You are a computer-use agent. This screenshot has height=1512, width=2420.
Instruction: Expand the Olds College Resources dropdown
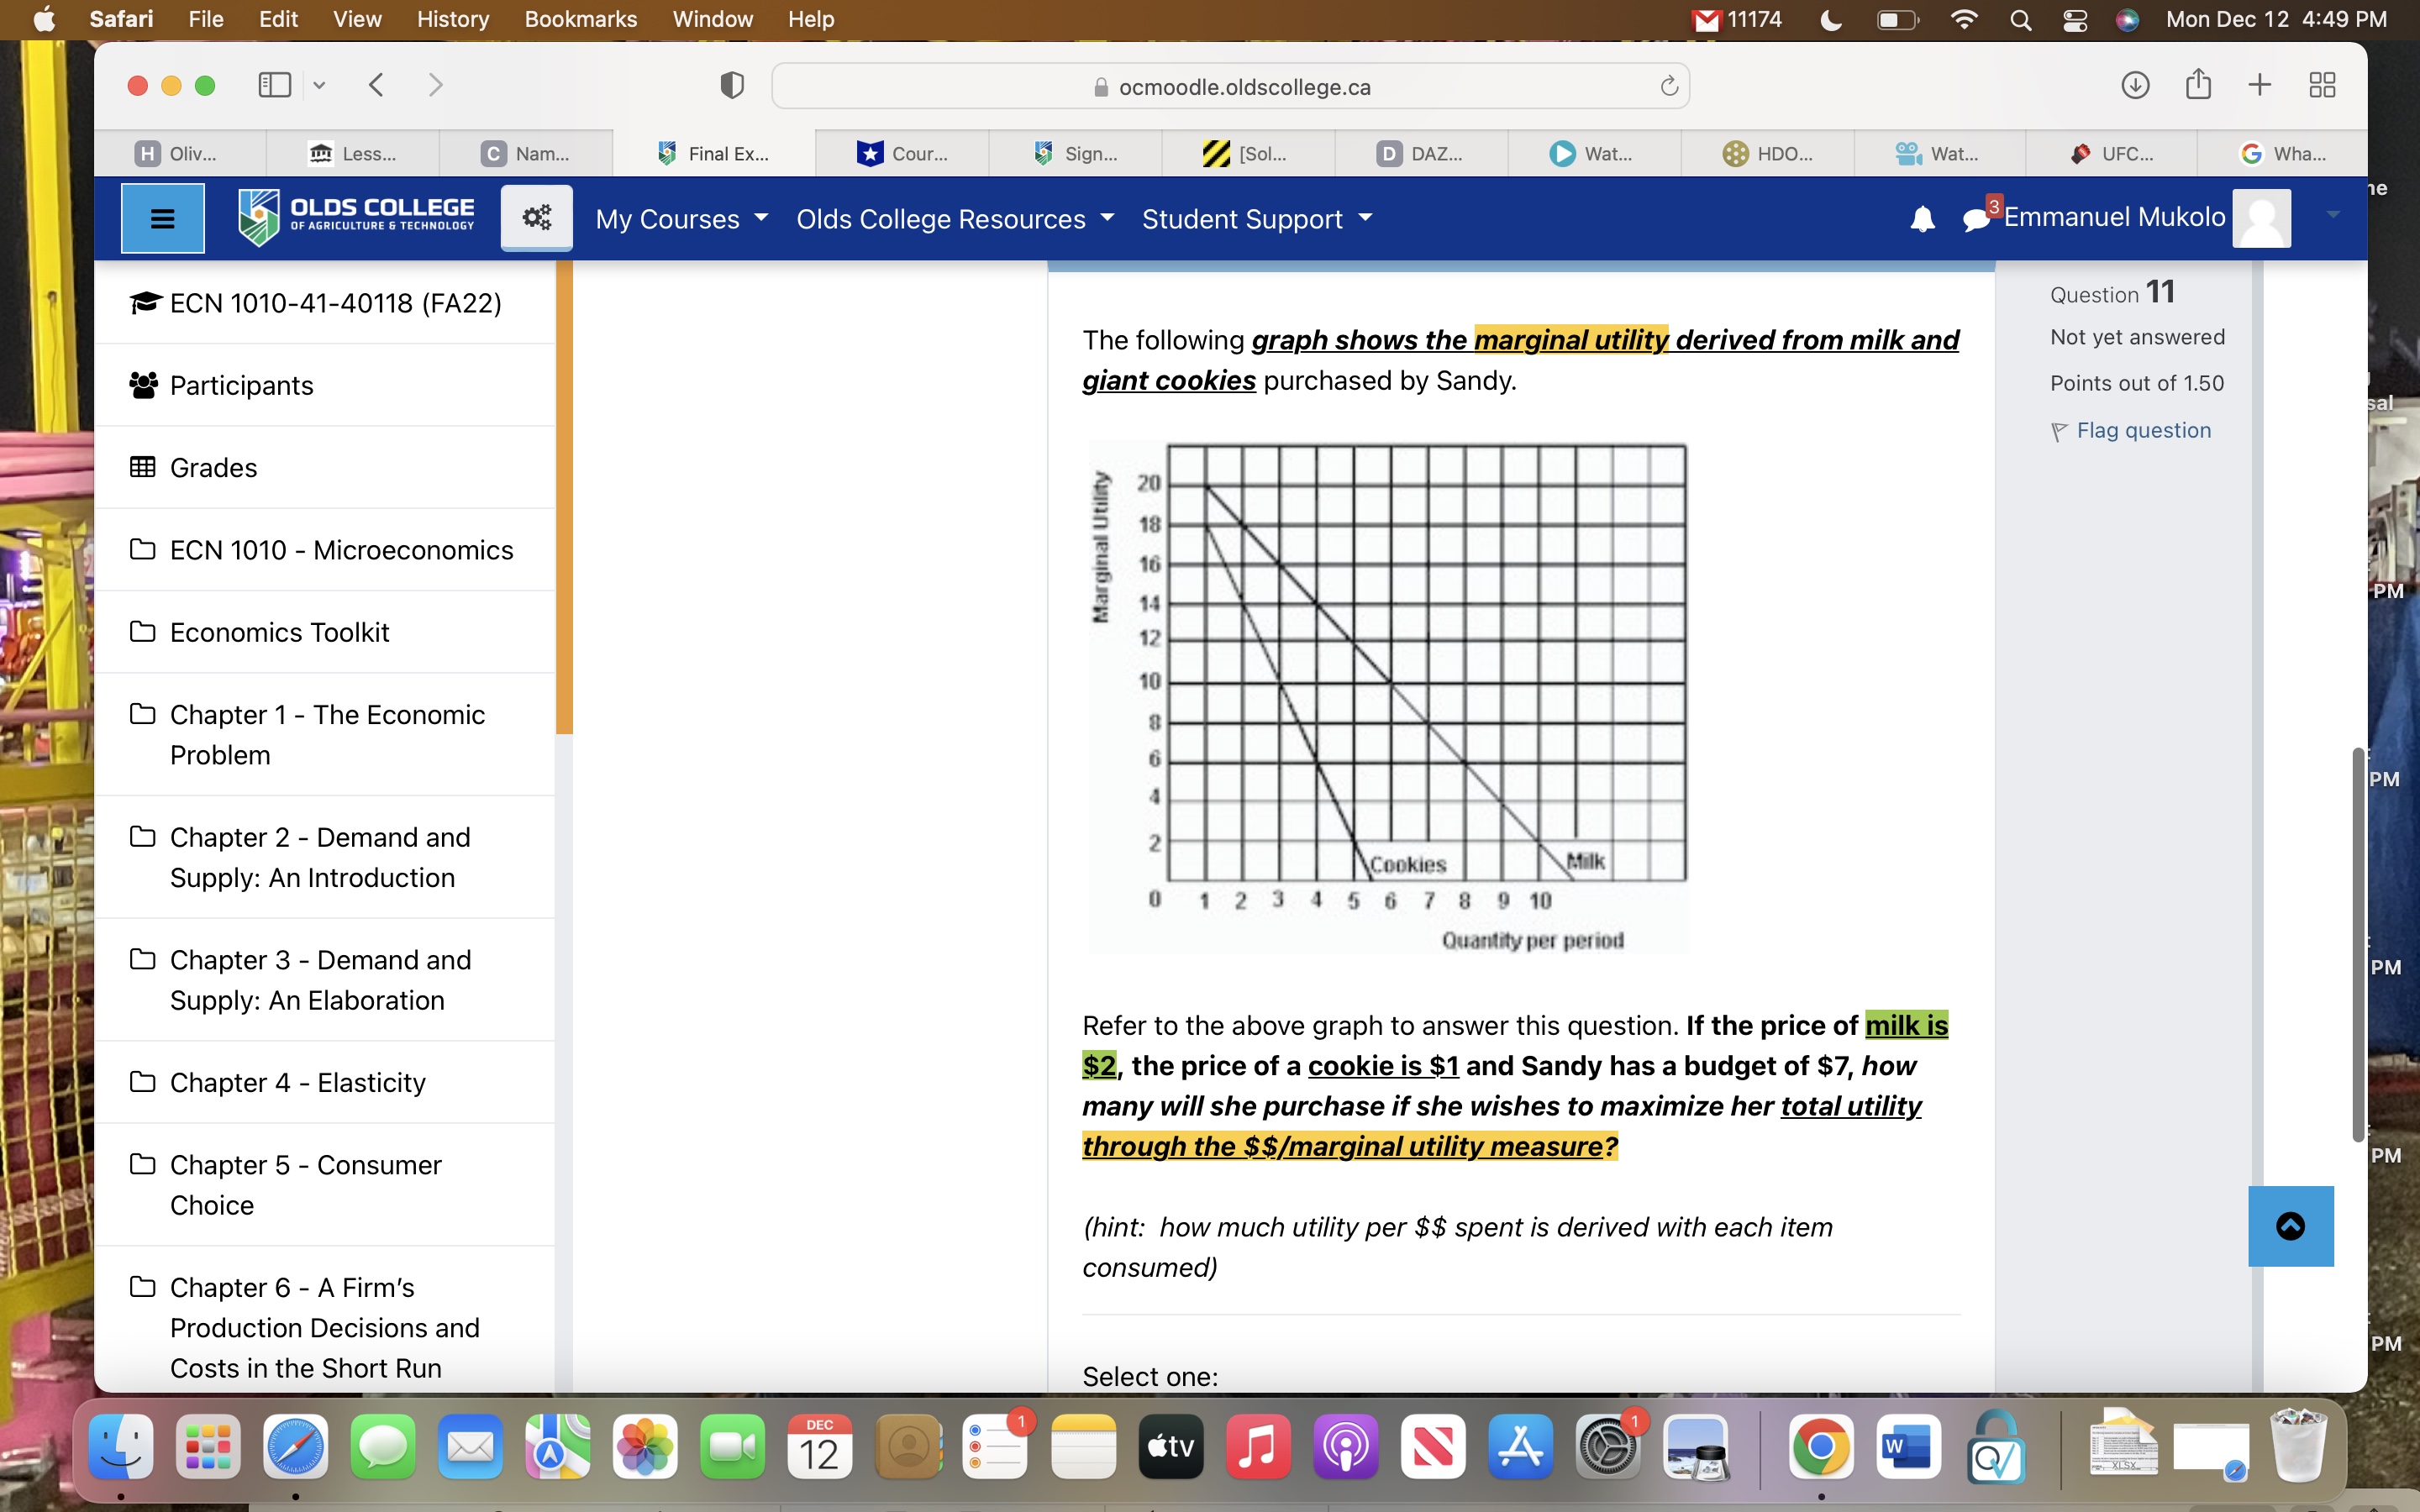954,219
